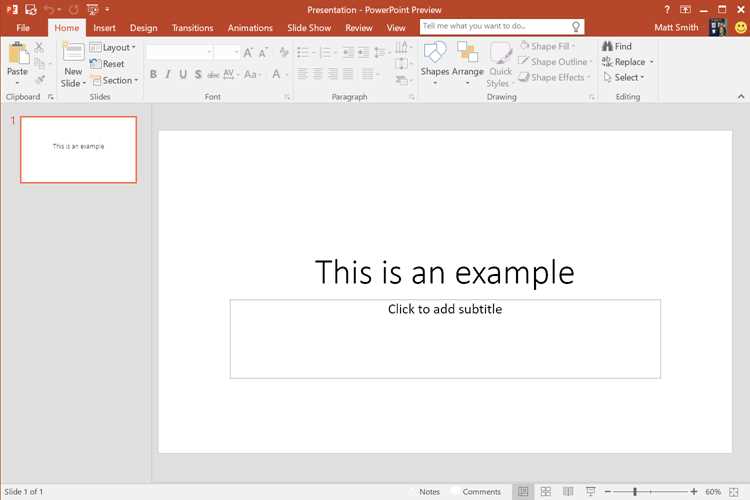The height and width of the screenshot is (500, 750).
Task: Switch to the Transitions tab
Action: click(193, 28)
